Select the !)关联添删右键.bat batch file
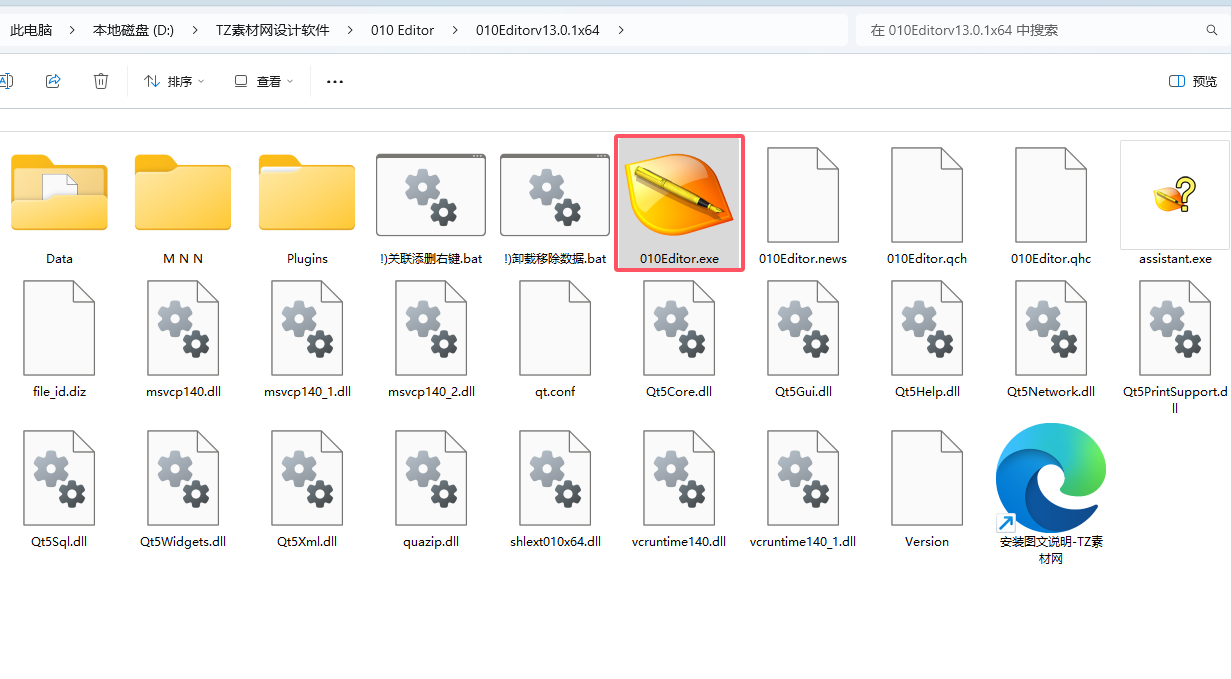 tap(431, 194)
